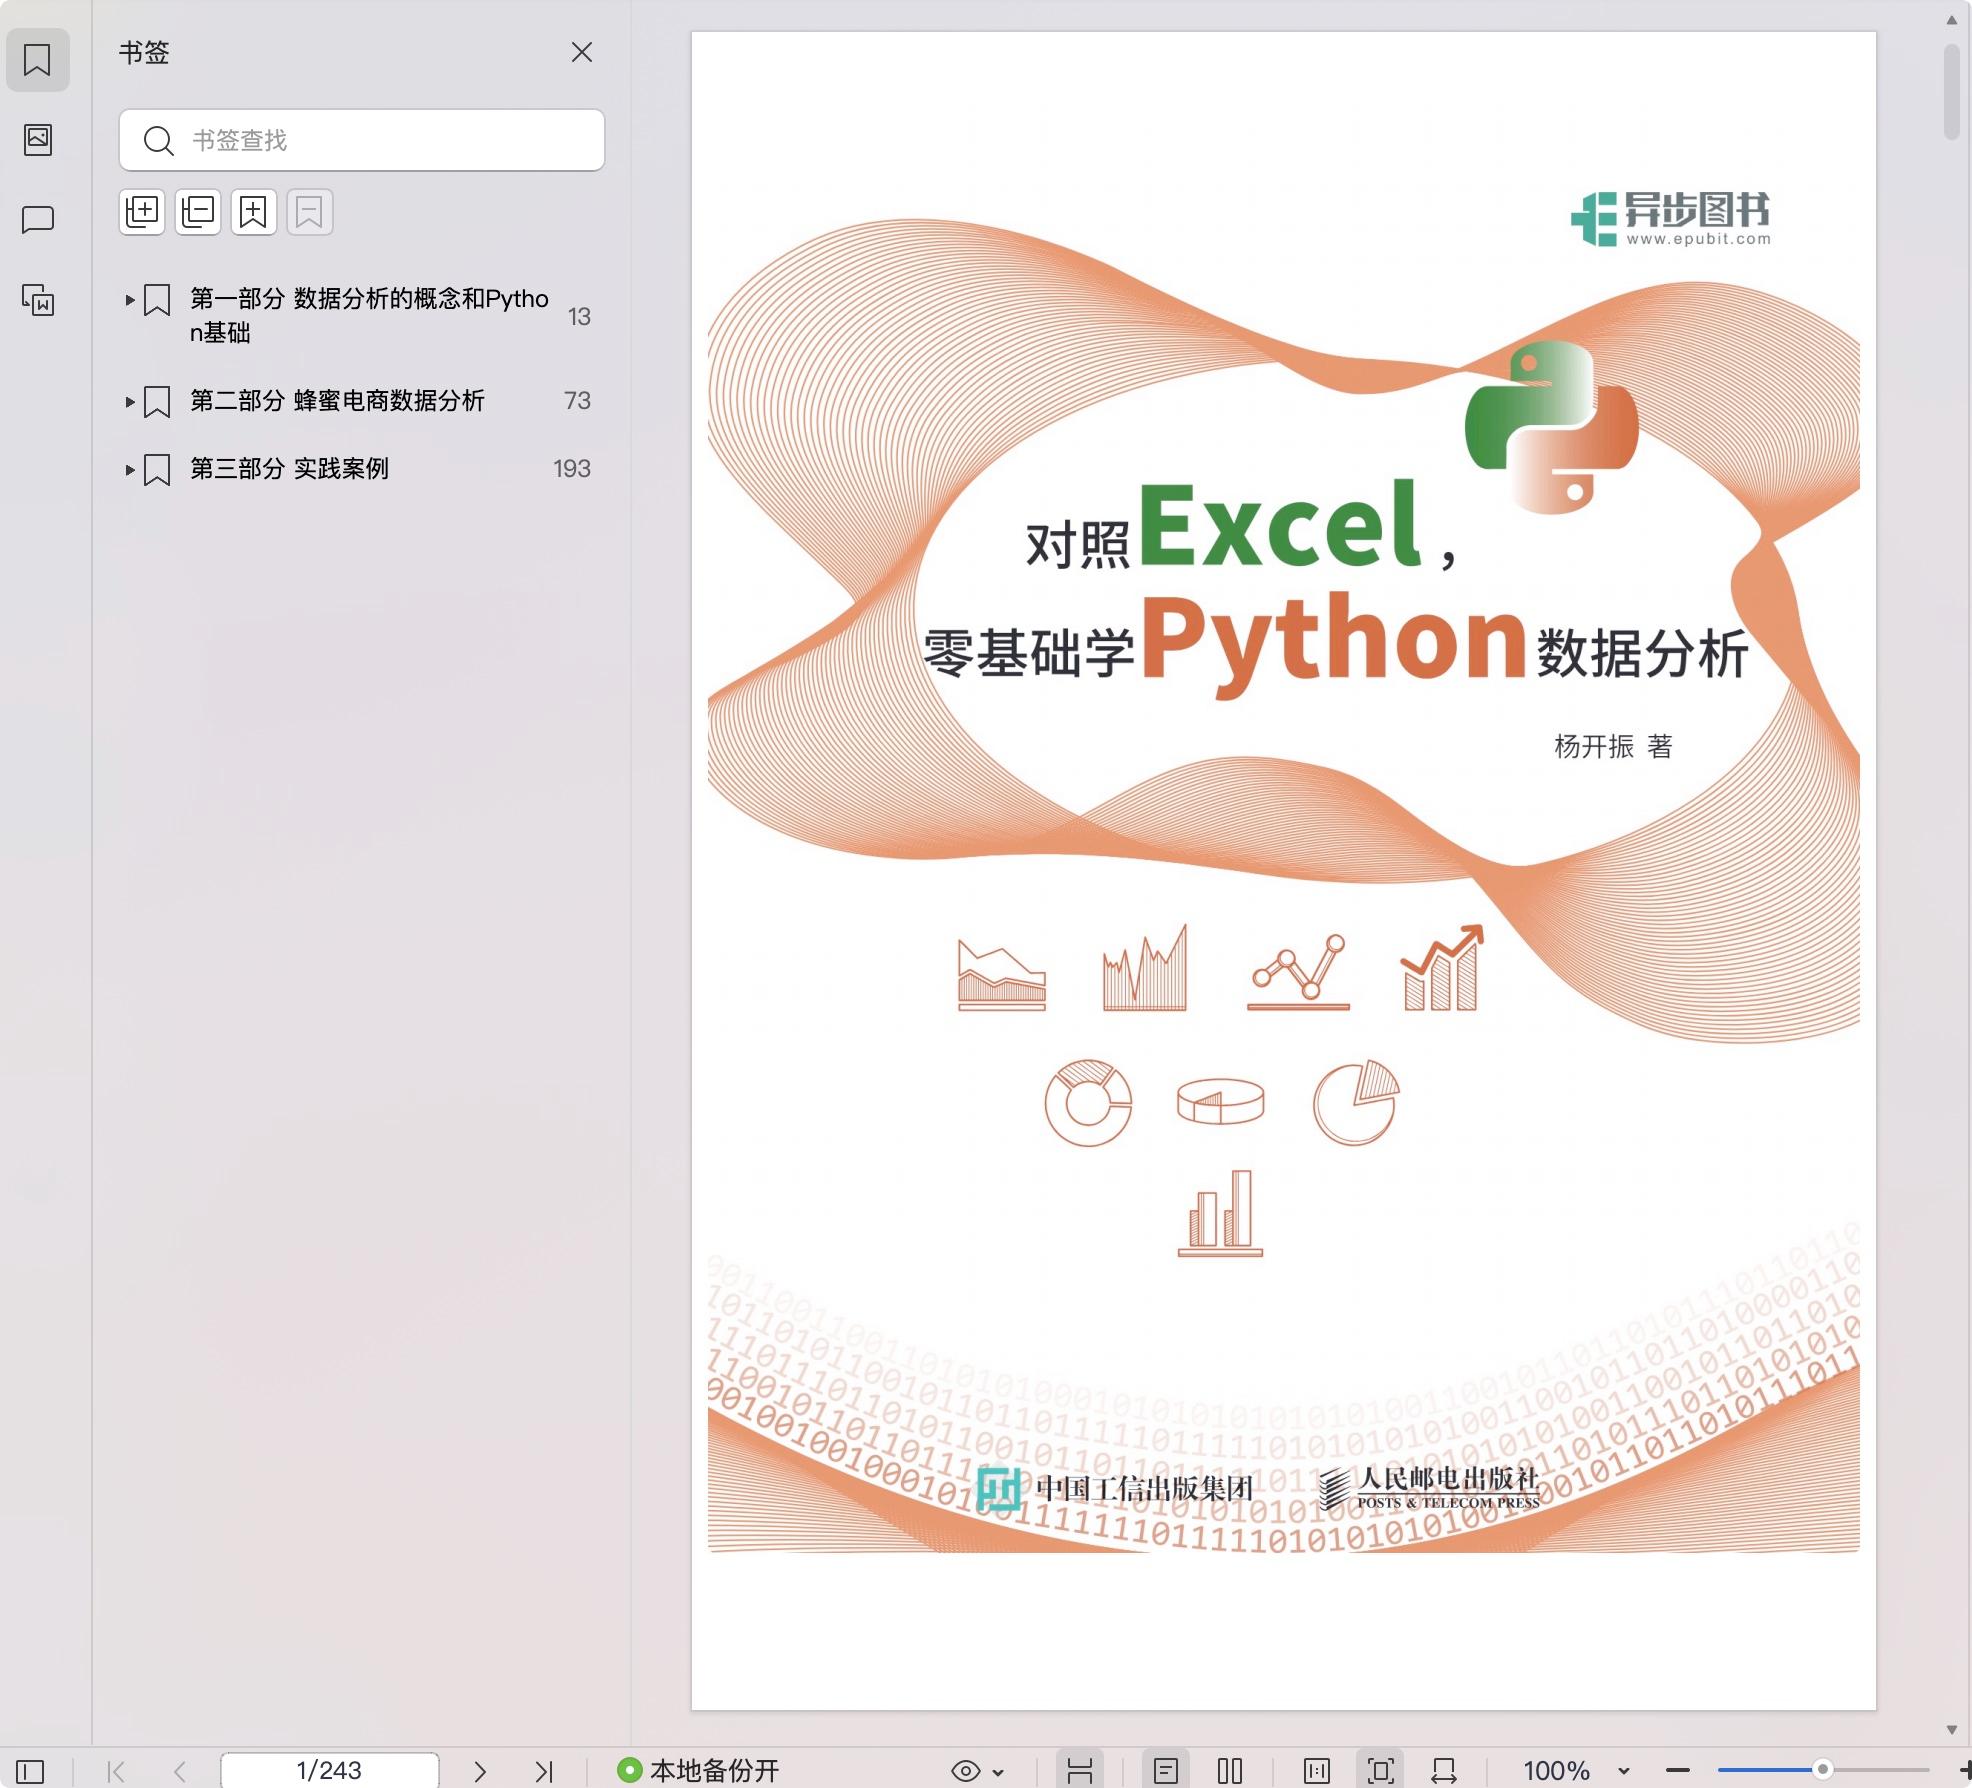Open the eye protection mode dropdown

[977, 1771]
